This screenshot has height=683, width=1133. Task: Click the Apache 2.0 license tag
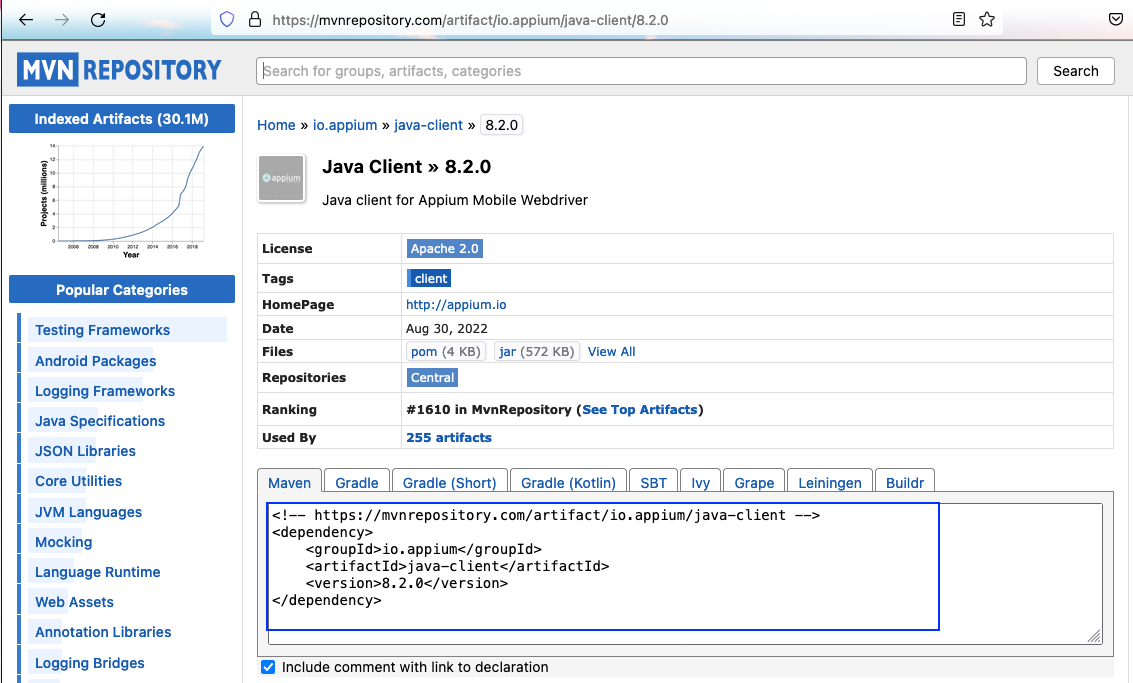(x=444, y=249)
